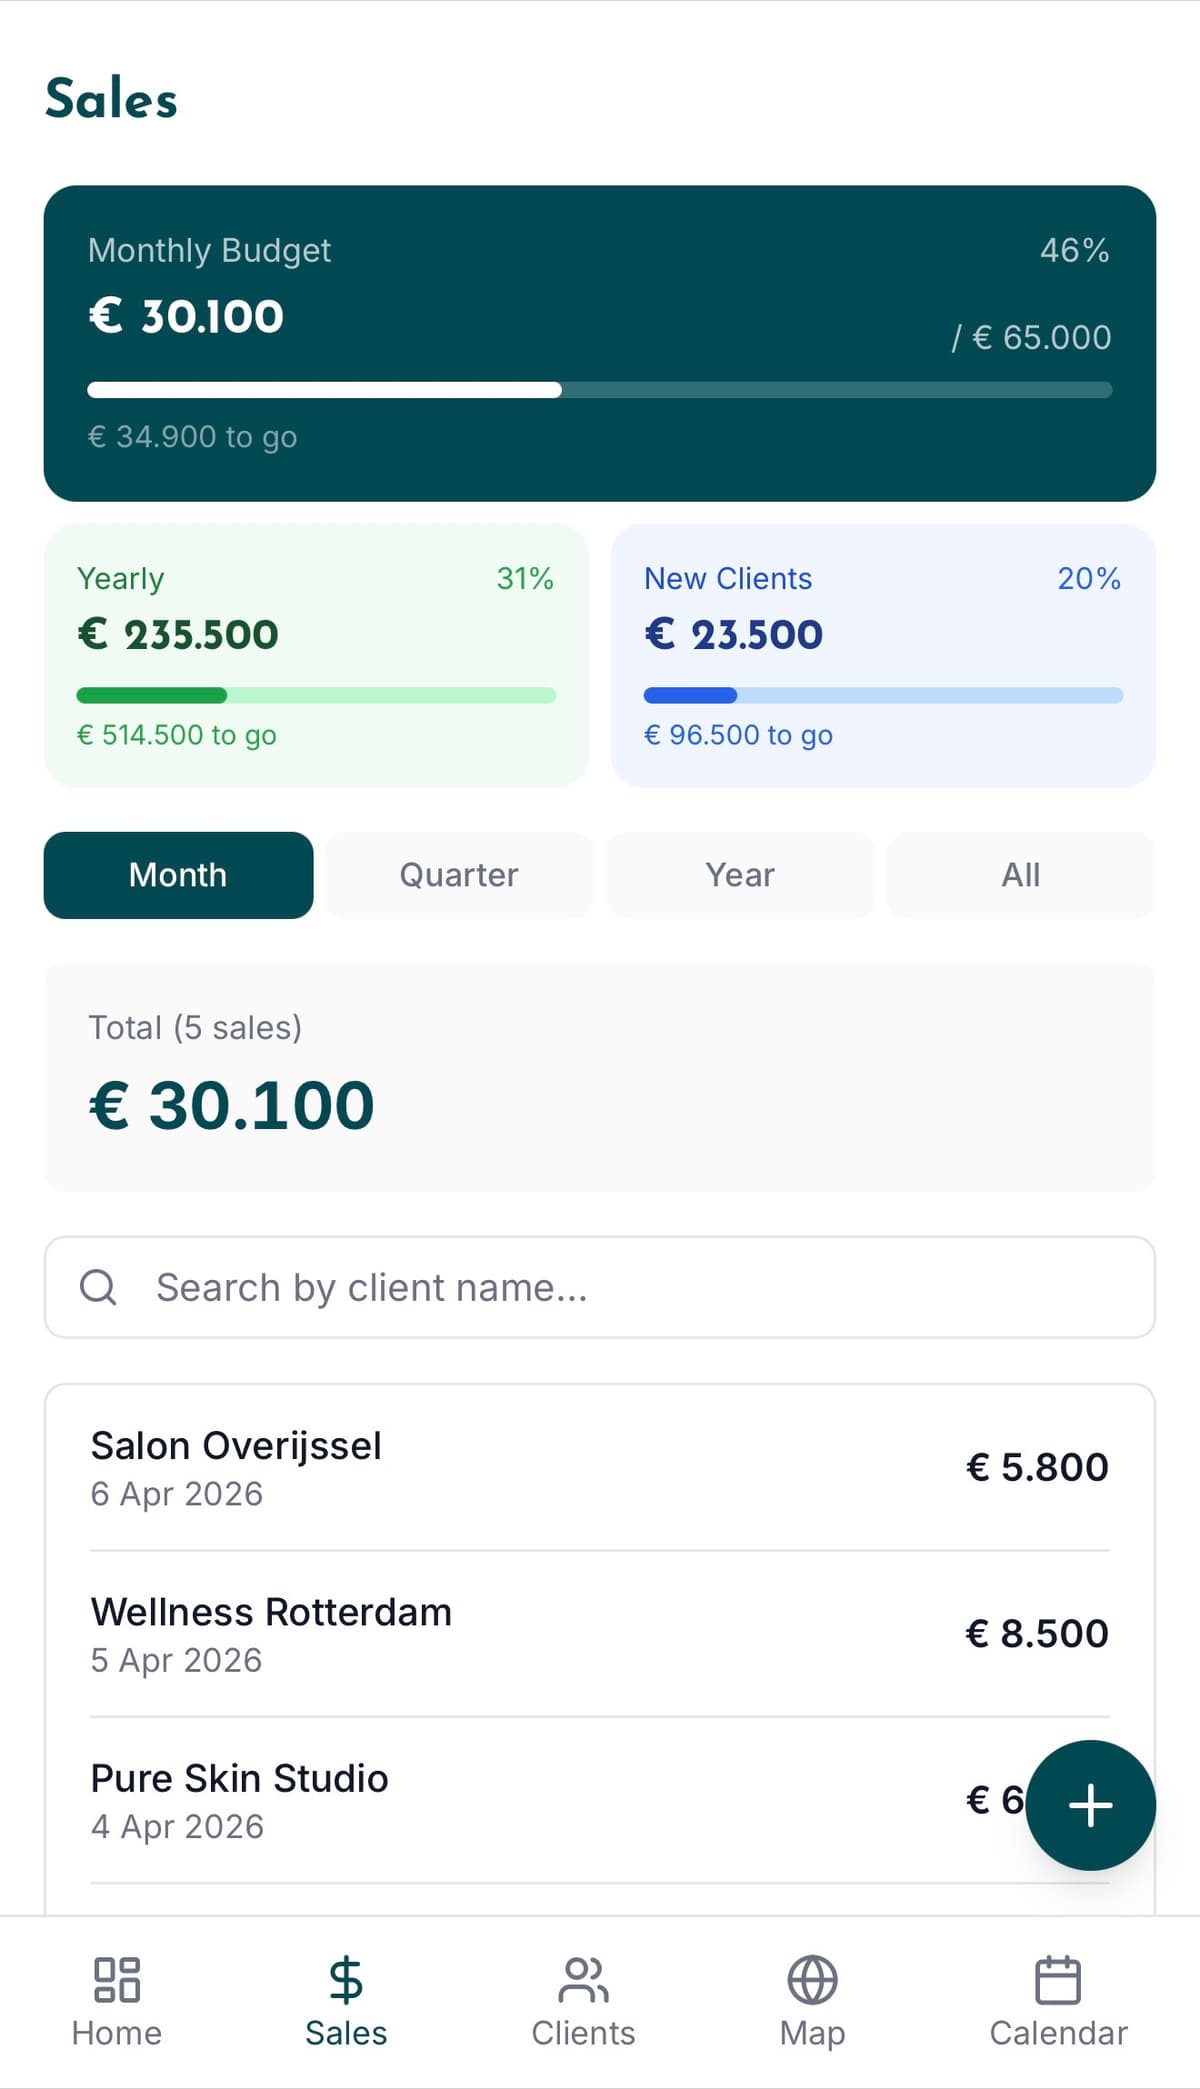The width and height of the screenshot is (1200, 2089).
Task: Switch to the Year filter
Action: (740, 875)
